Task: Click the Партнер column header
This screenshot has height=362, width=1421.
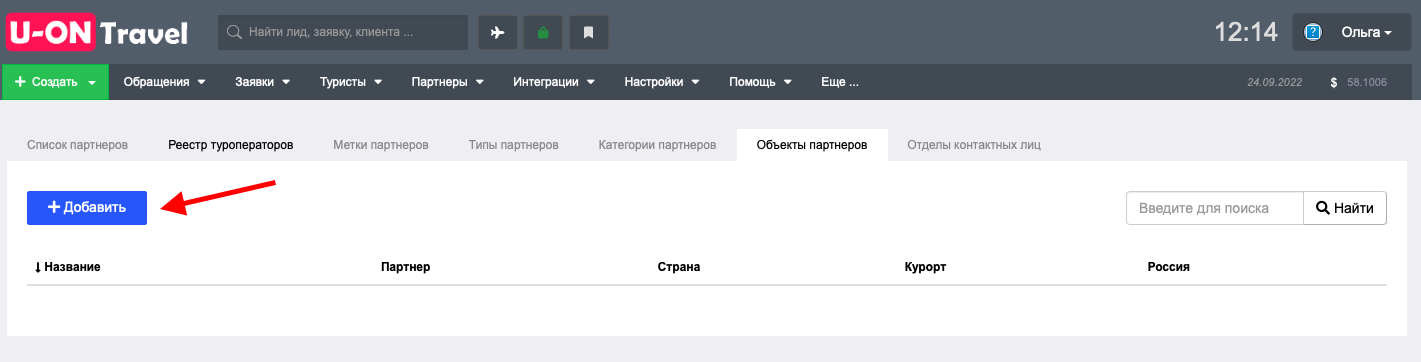Action: pyautogui.click(x=406, y=267)
